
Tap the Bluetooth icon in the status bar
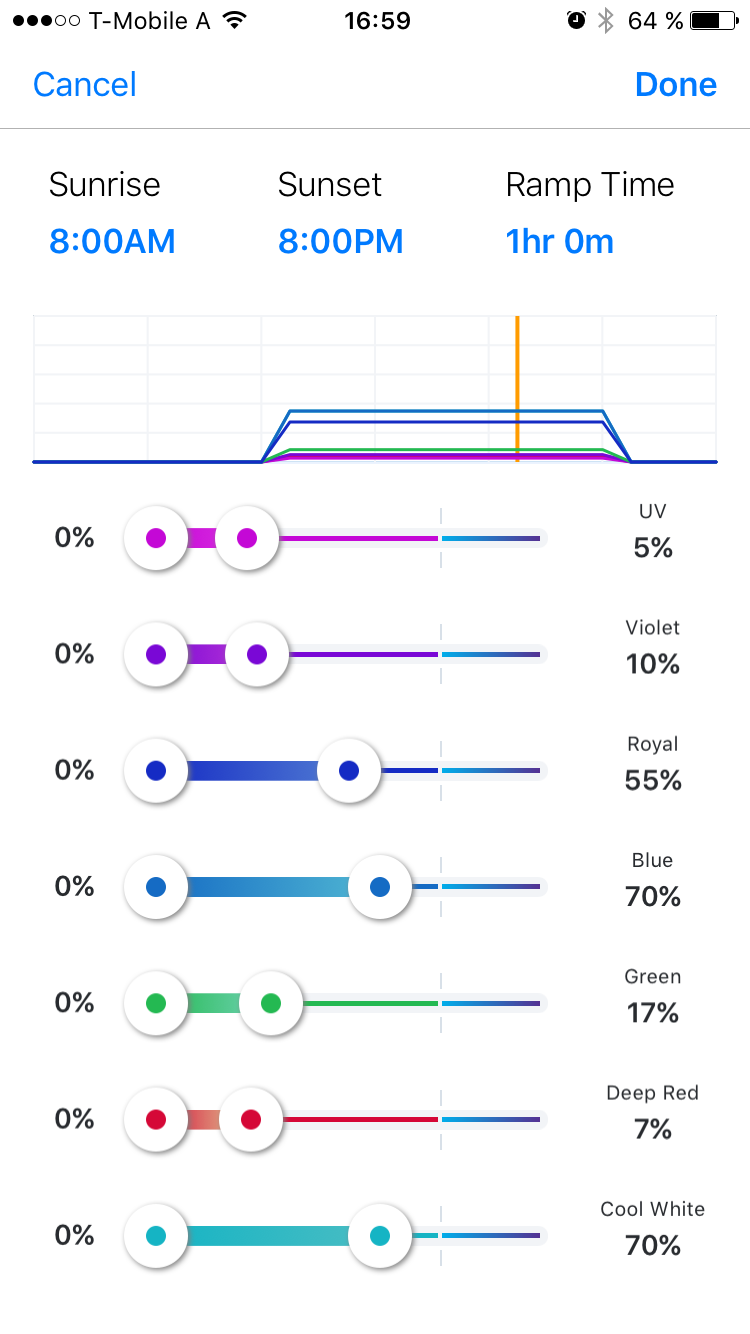point(605,21)
